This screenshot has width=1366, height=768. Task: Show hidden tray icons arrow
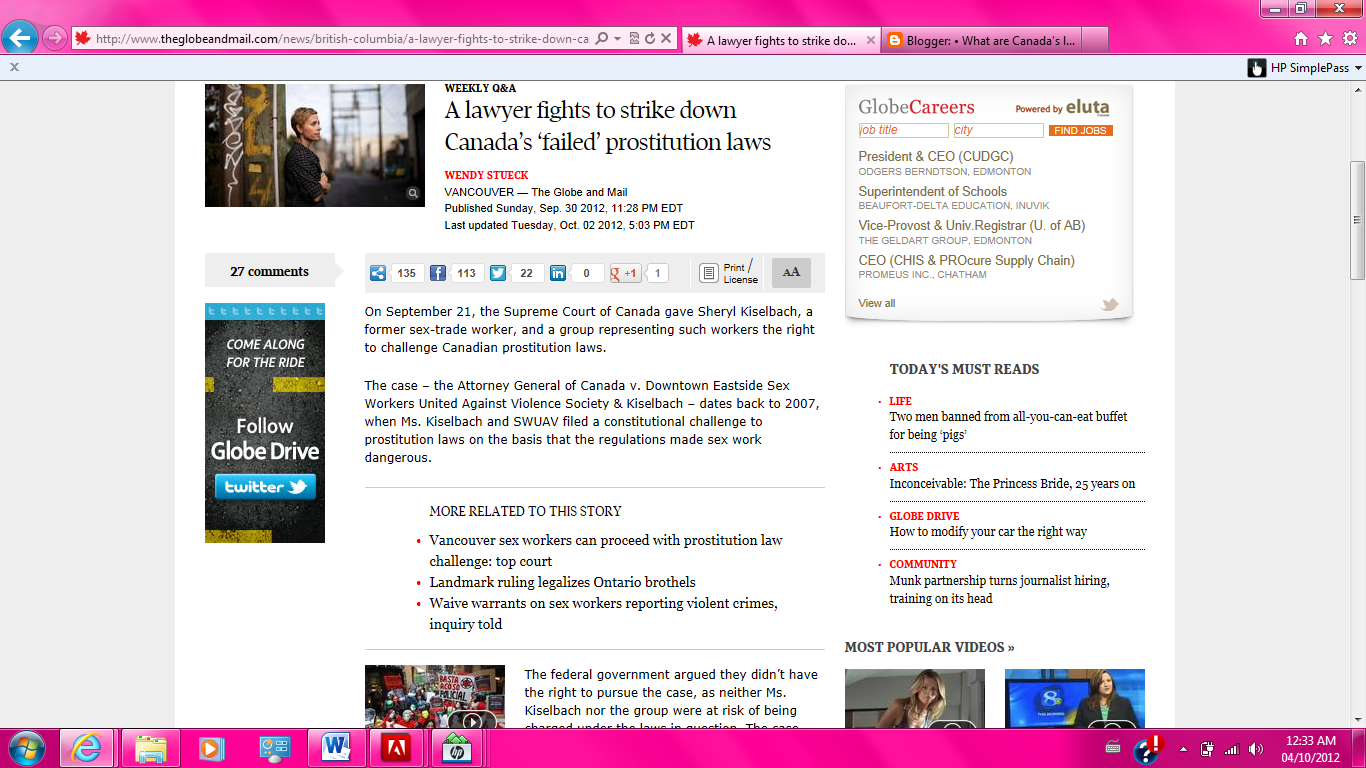pos(1184,749)
